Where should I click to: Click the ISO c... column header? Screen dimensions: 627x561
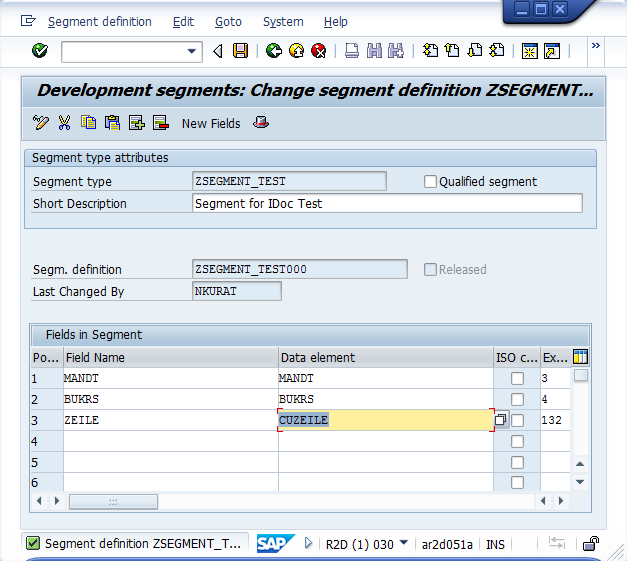point(517,357)
